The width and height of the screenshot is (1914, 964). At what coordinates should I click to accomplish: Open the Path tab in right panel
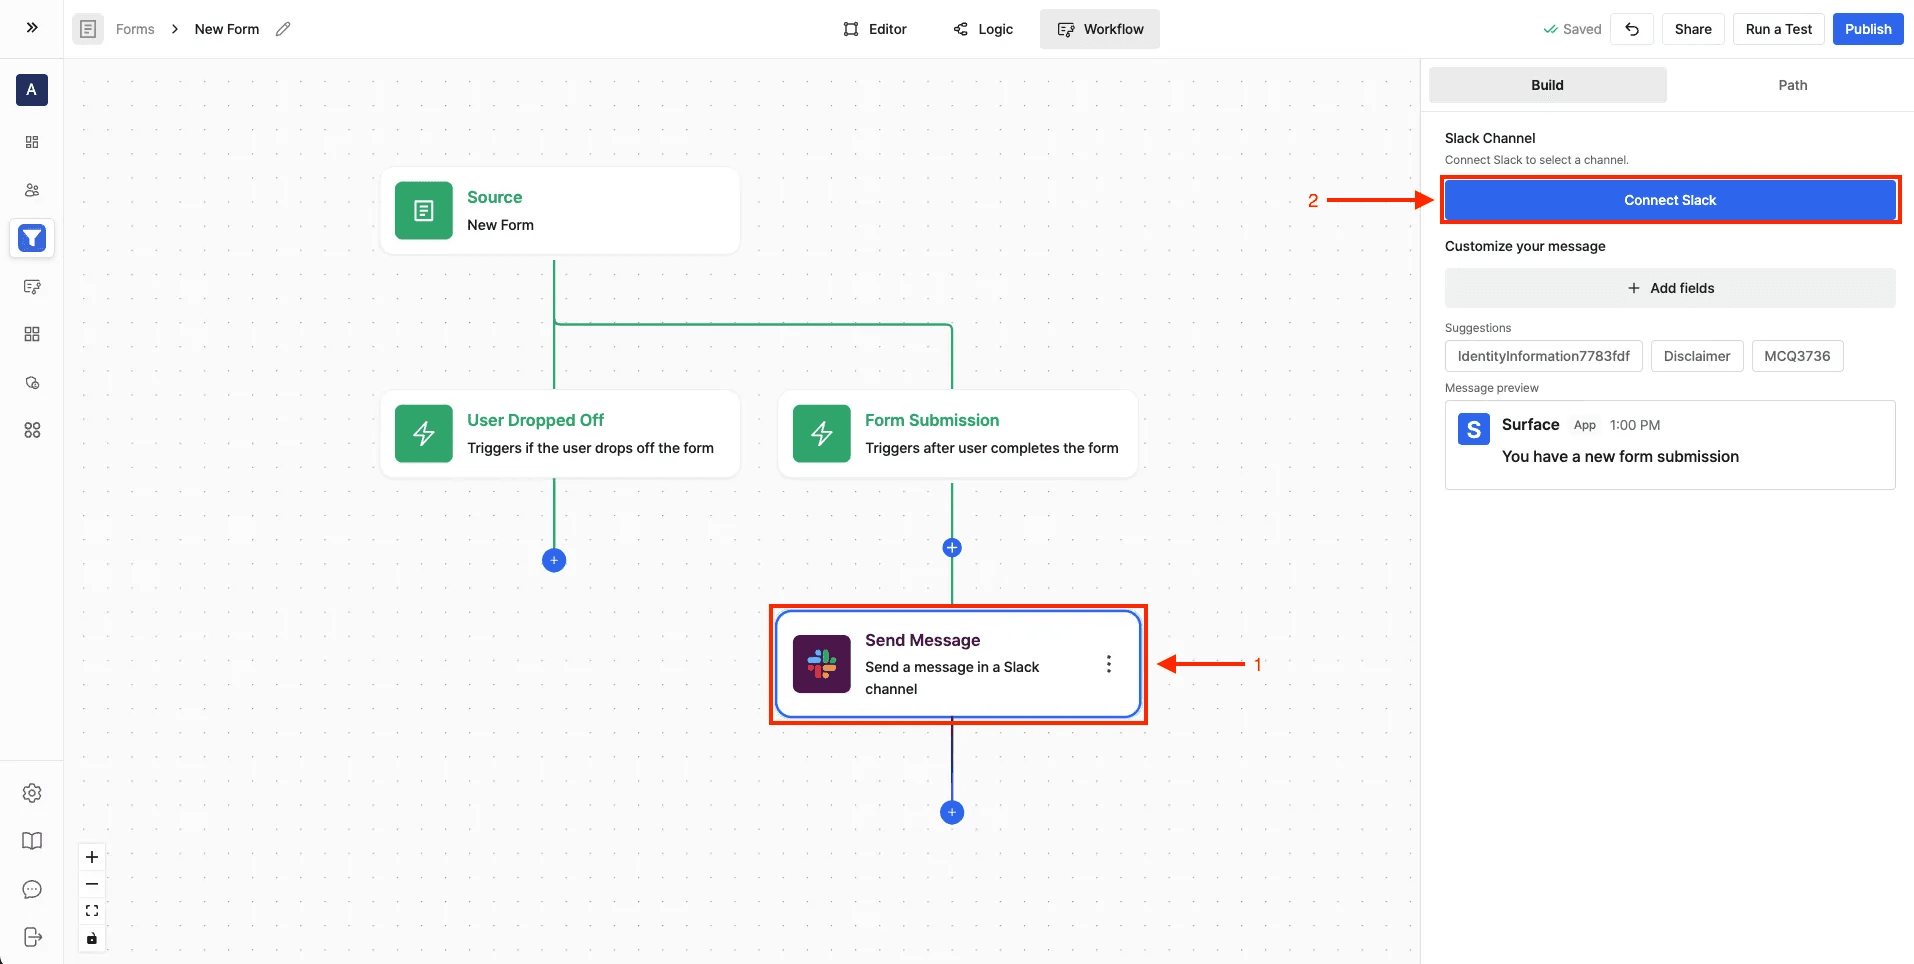(1793, 85)
